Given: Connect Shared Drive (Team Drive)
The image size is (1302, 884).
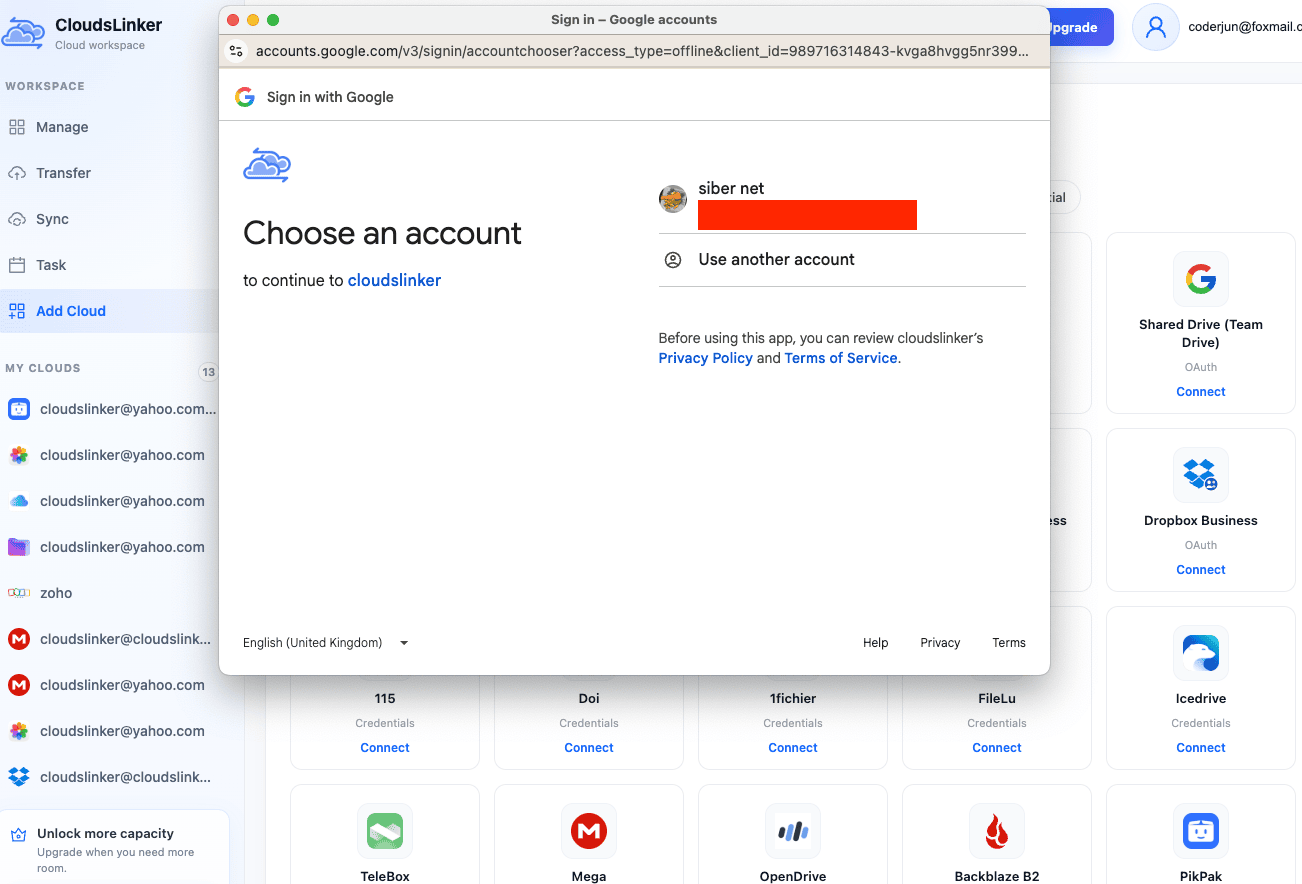Looking at the screenshot, I should click(1200, 392).
